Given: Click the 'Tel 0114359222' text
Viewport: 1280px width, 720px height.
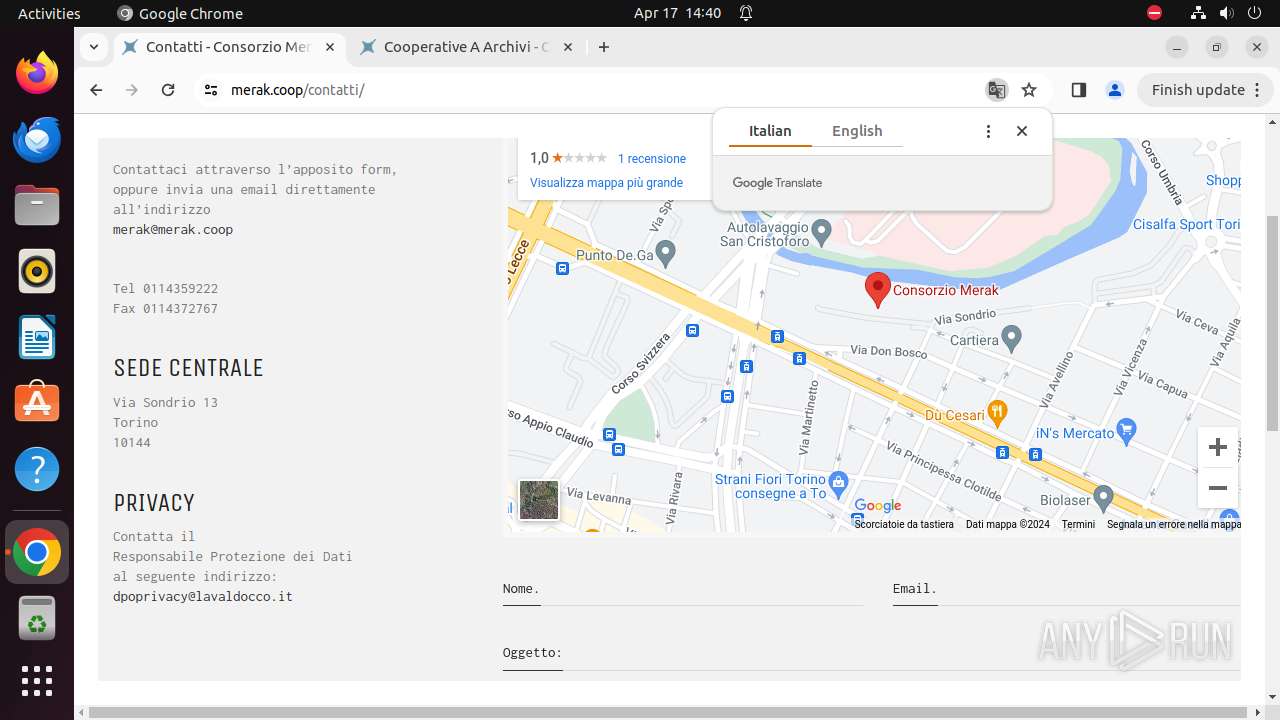Looking at the screenshot, I should pyautogui.click(x=165, y=288).
